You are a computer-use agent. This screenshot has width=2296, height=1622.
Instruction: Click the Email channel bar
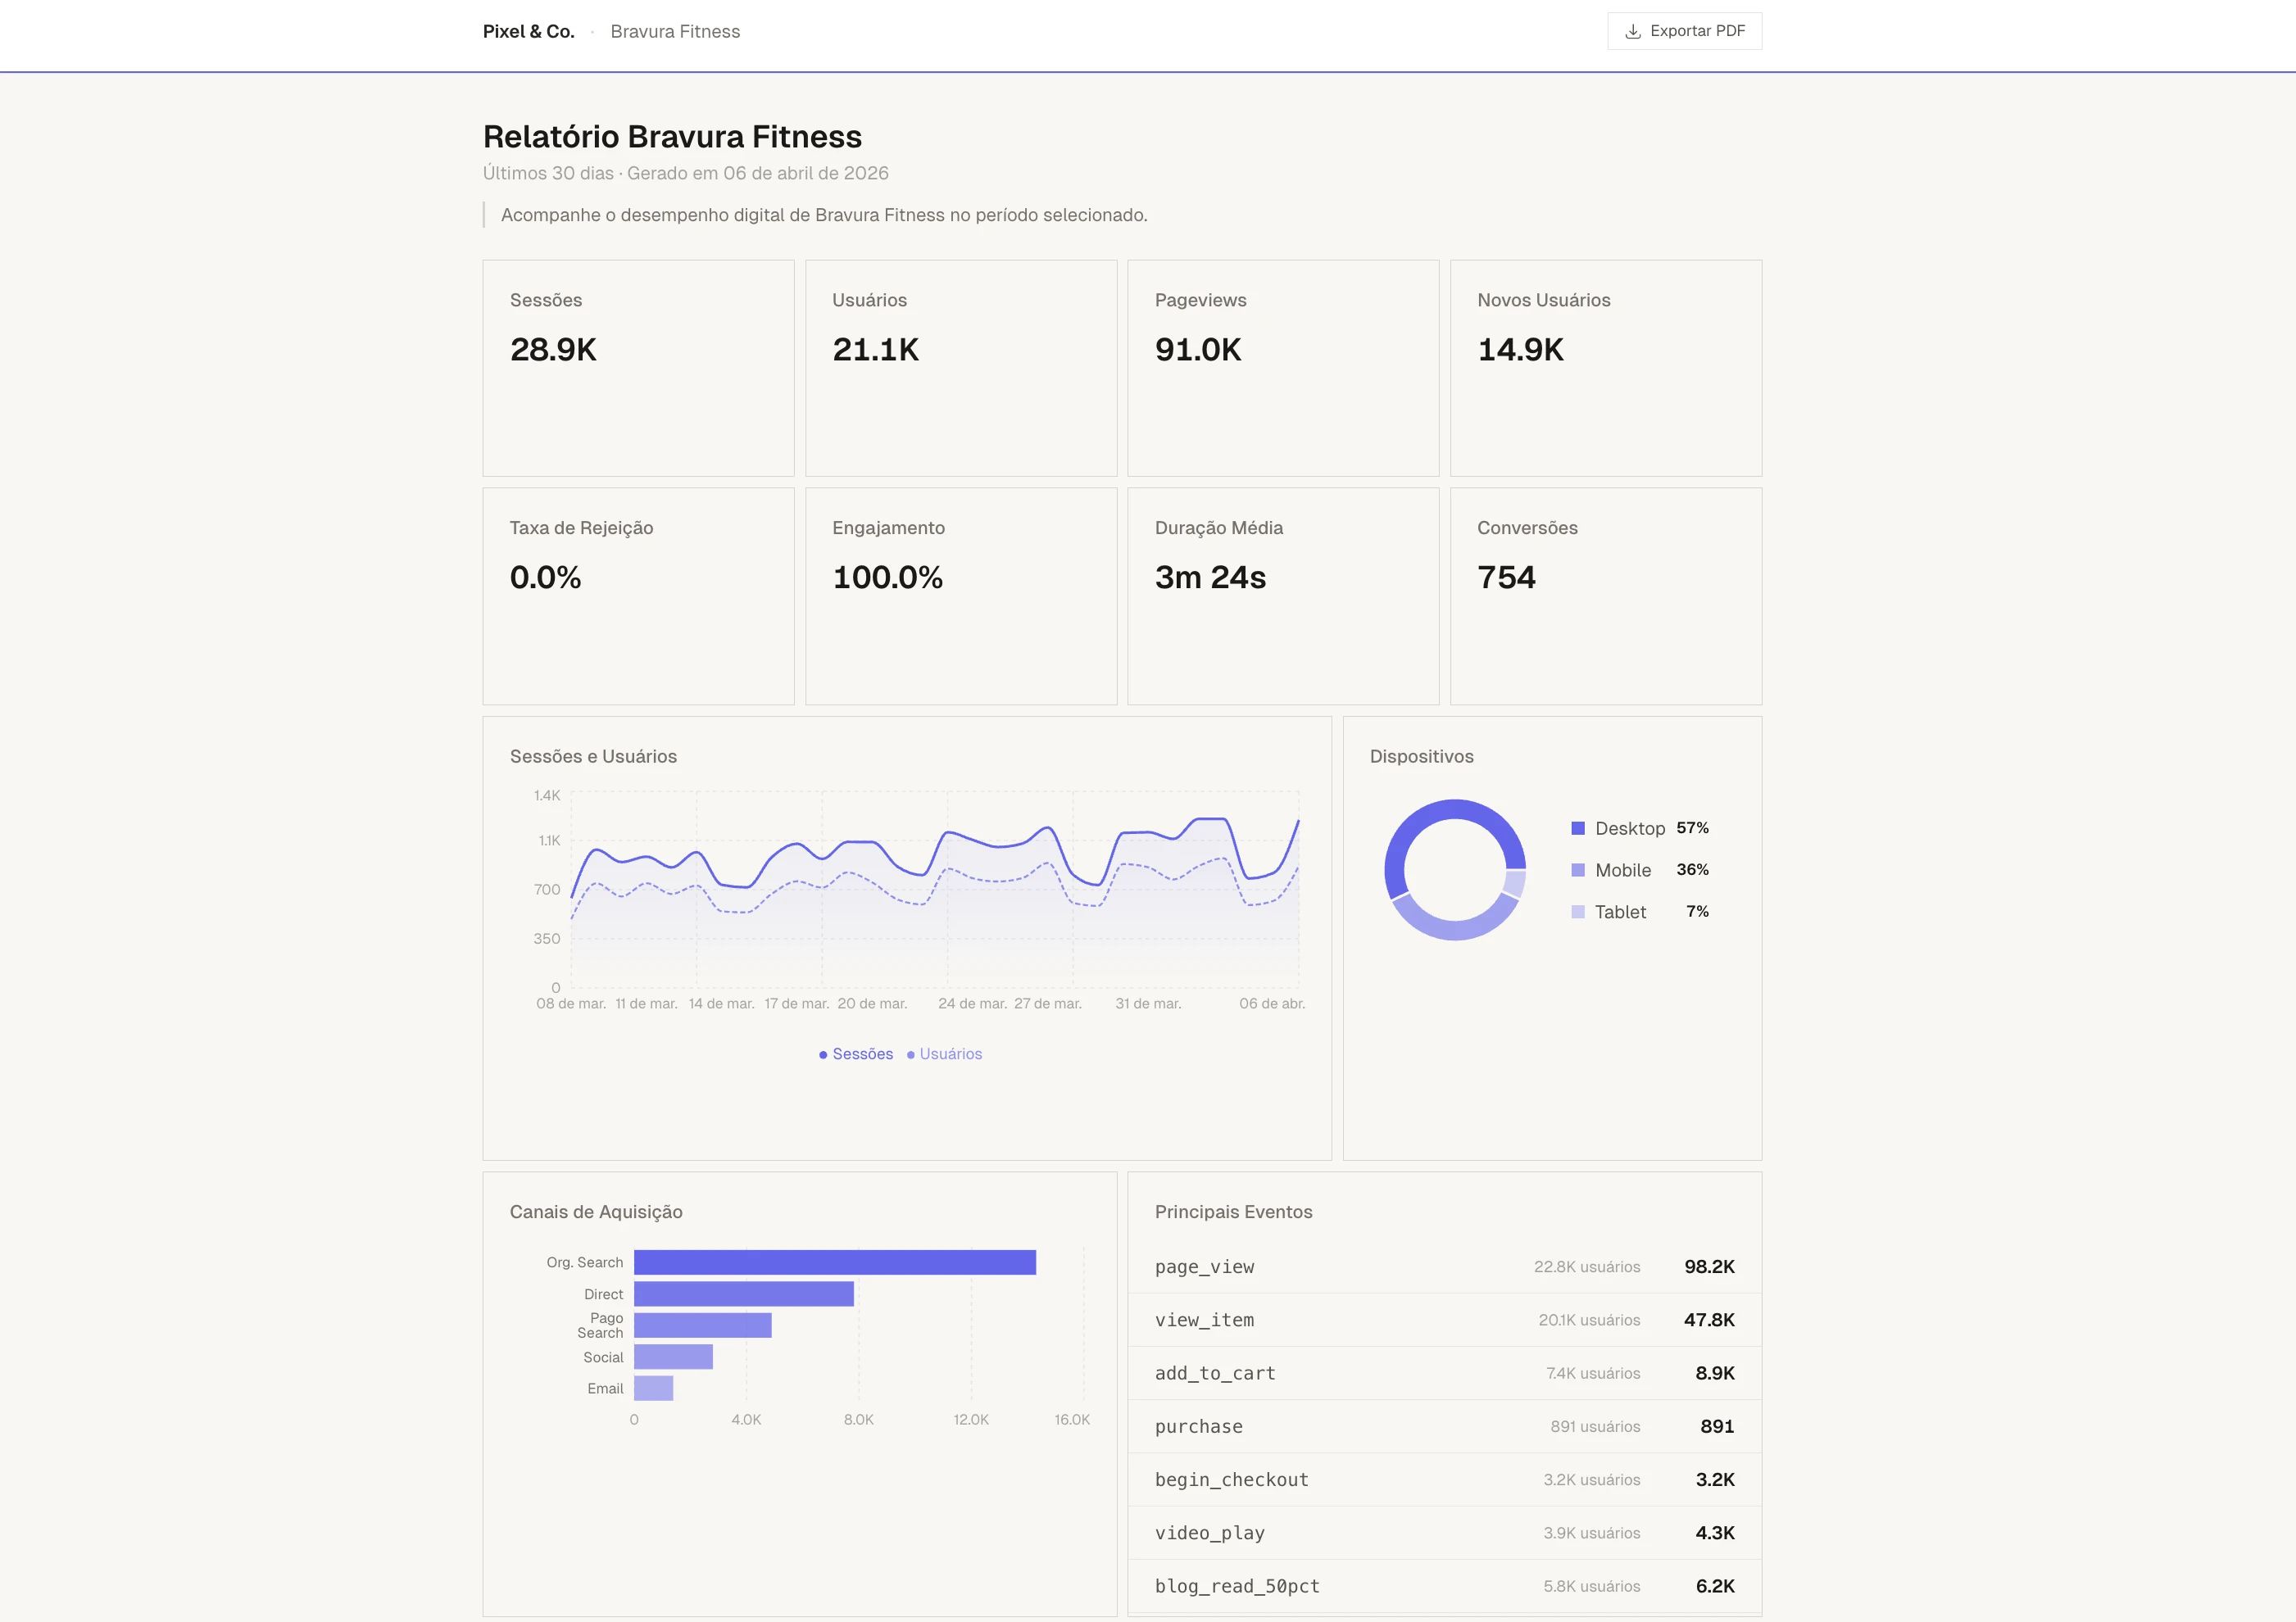click(x=653, y=1388)
